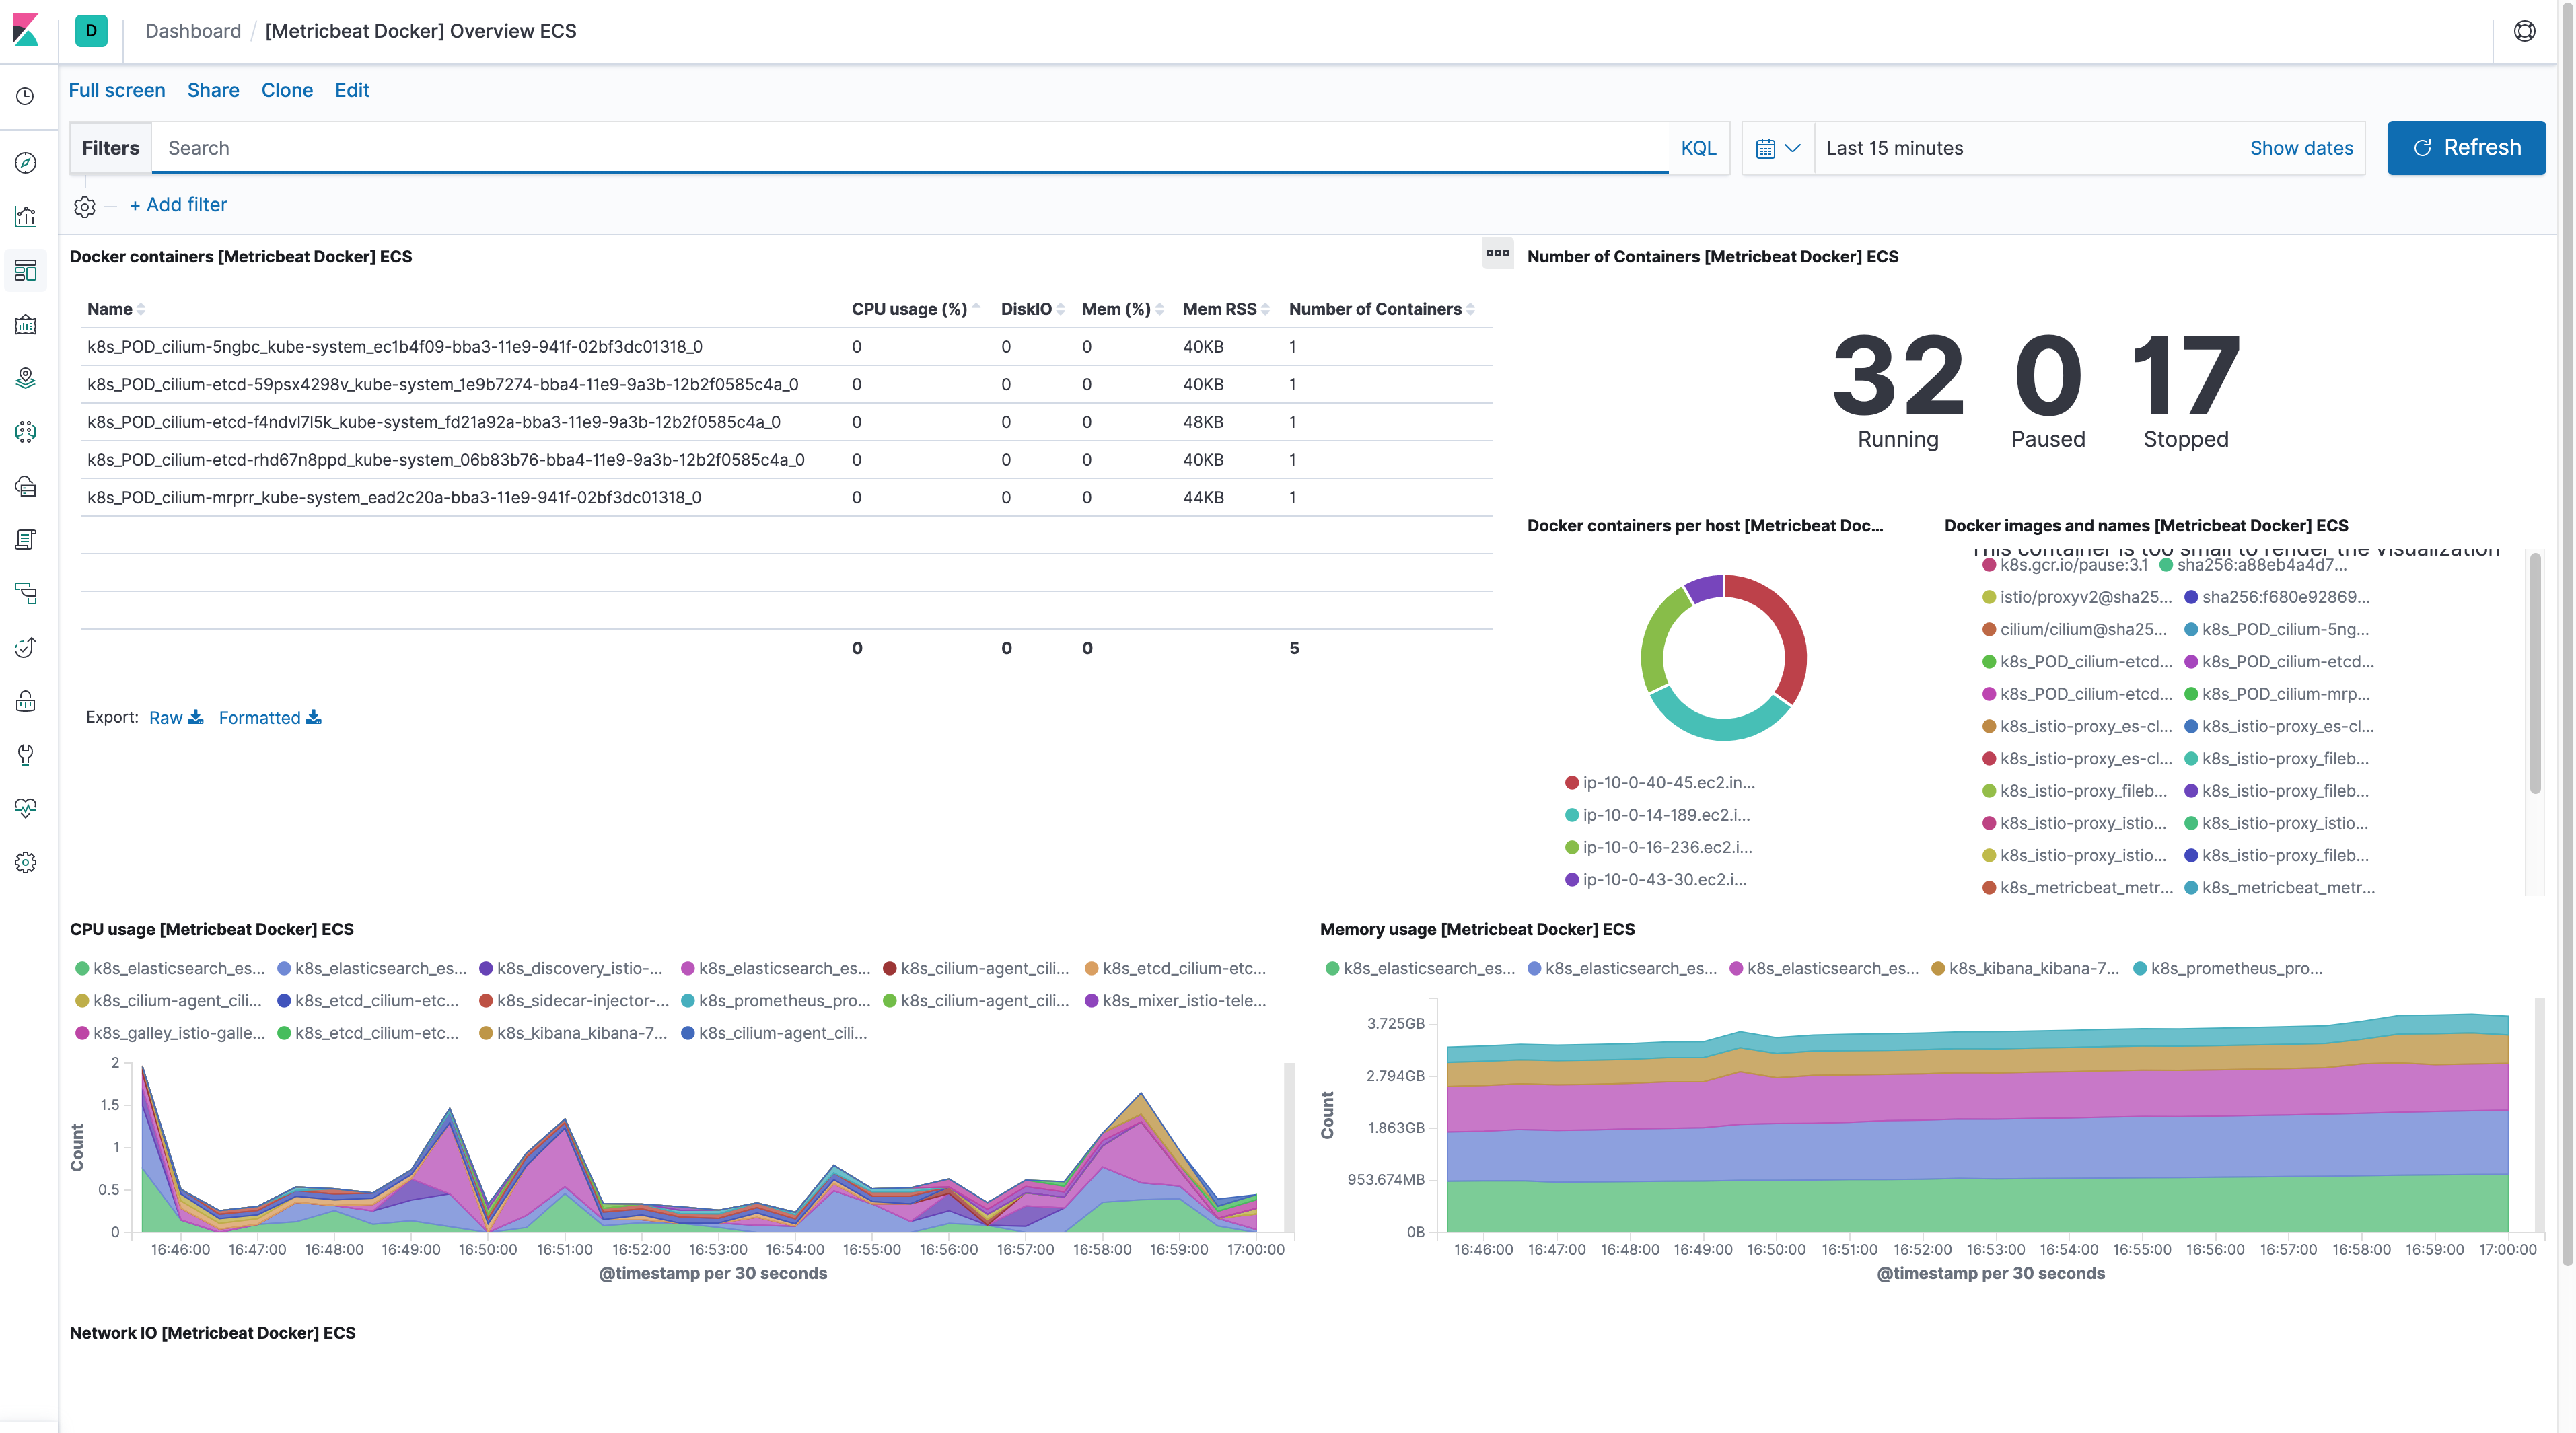Open Discover from the compass icon
Viewport: 2576px width, 1433px height.
26,163
